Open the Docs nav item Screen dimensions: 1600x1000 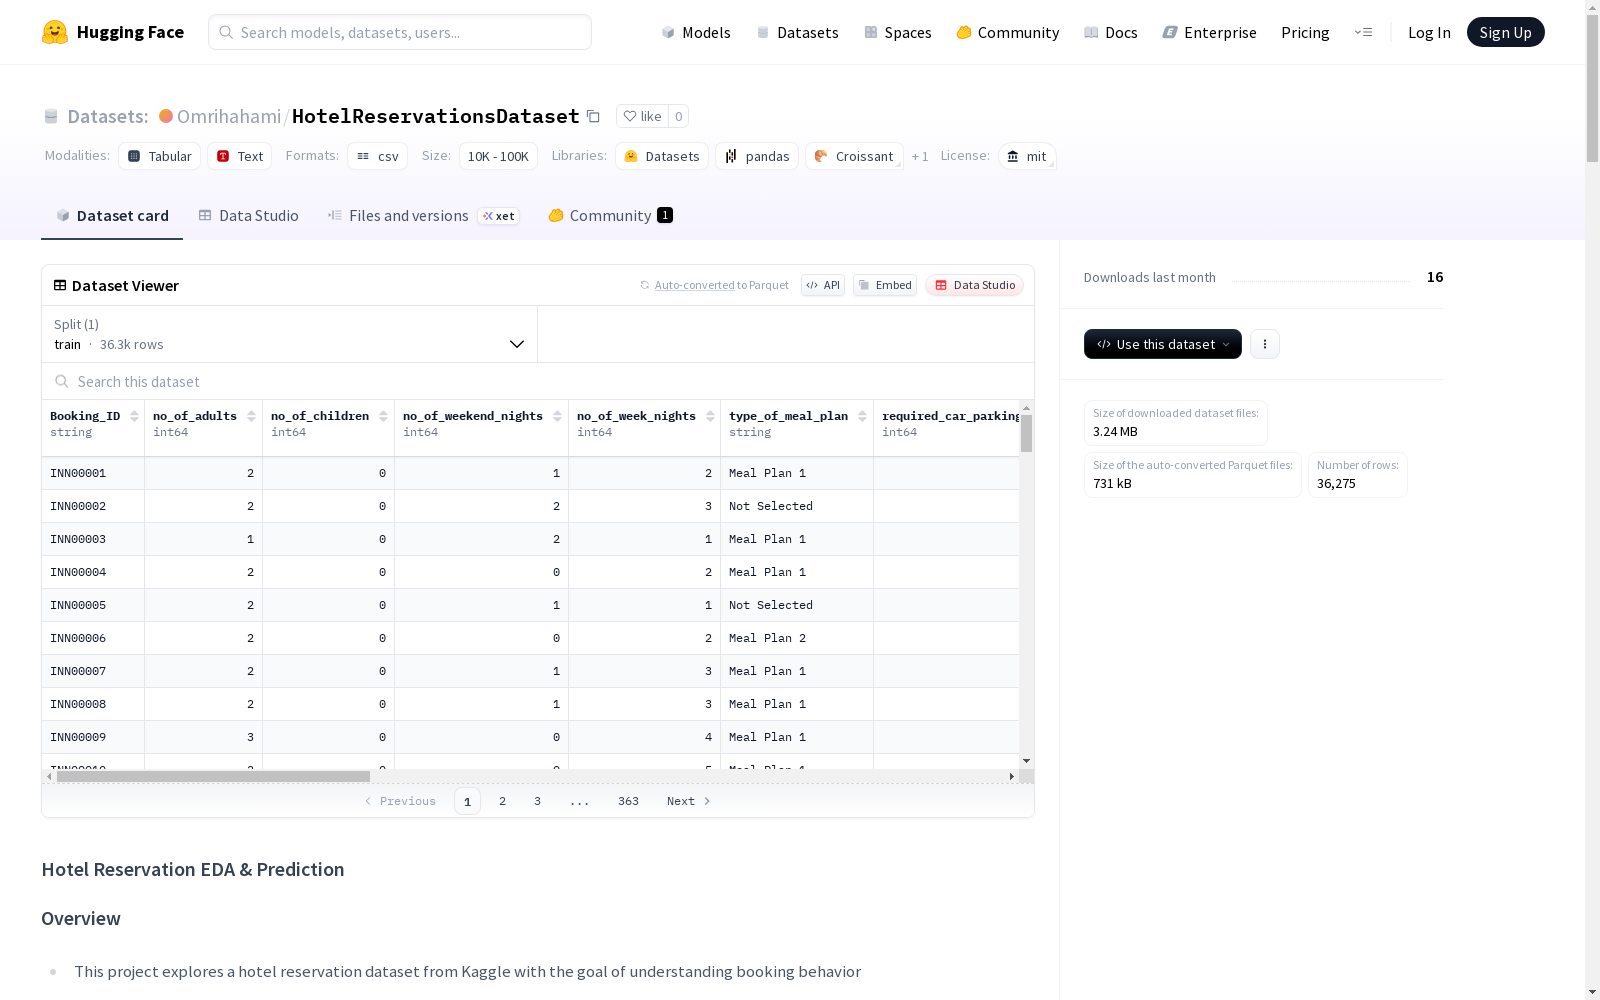click(1110, 32)
